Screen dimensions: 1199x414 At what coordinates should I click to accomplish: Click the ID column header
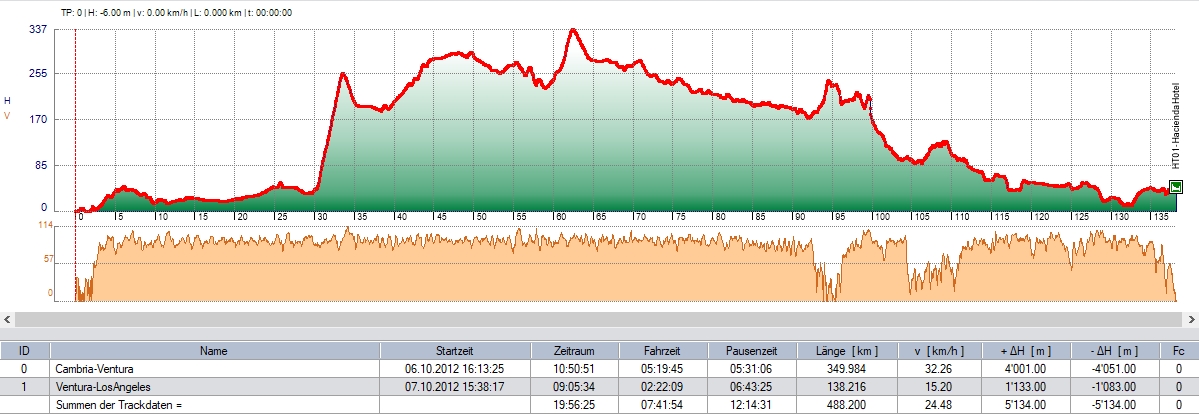pyautogui.click(x=24, y=351)
